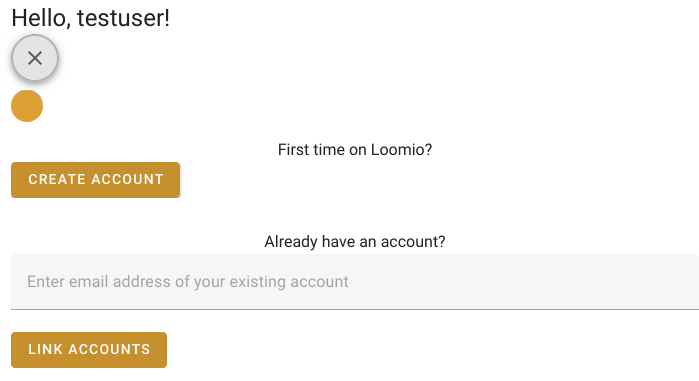The width and height of the screenshot is (699, 381).
Task: Link existing account with Link Accounts
Action: [x=89, y=350]
